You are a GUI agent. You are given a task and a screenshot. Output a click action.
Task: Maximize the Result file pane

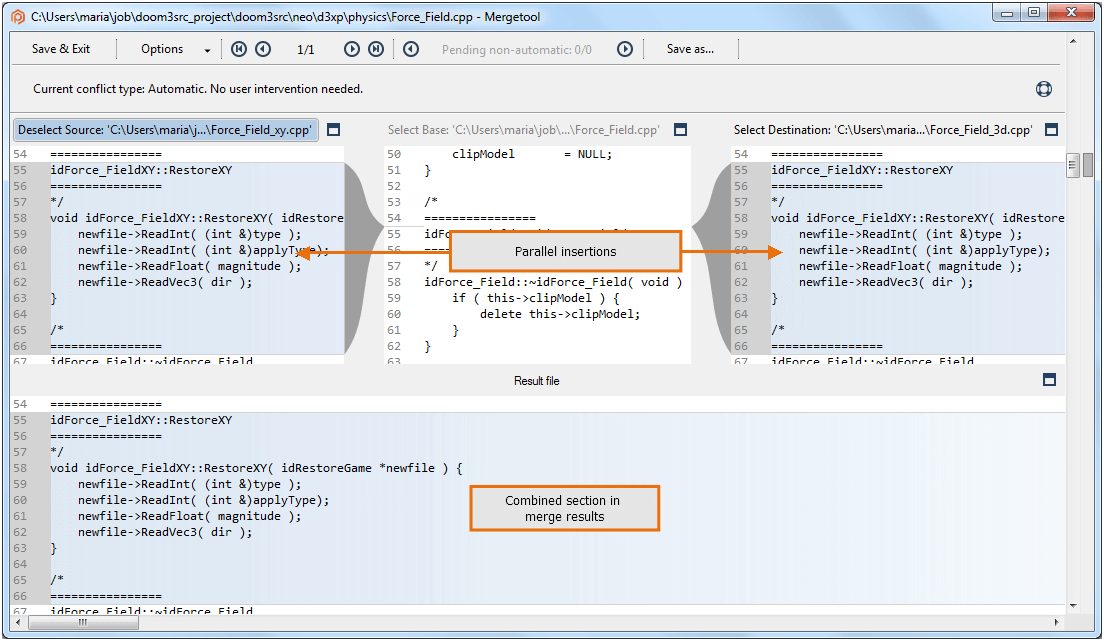pos(1049,380)
